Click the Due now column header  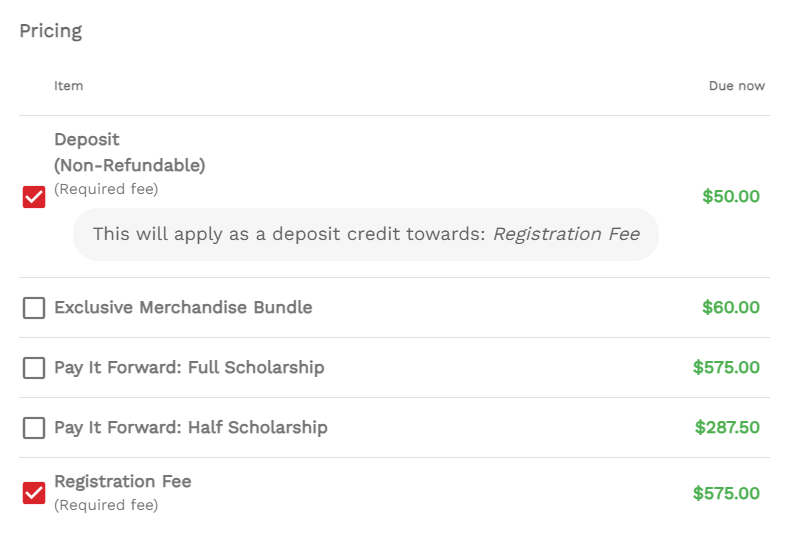pyautogui.click(x=737, y=86)
